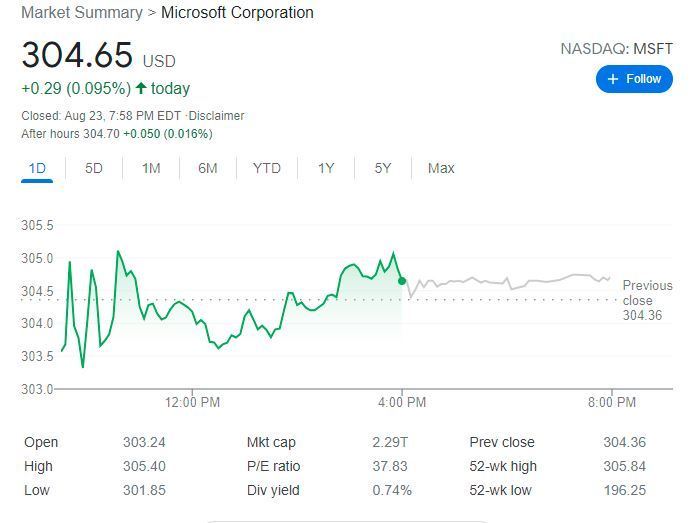700x523 pixels.
Task: Click the green up arrow icon
Action: 141,89
